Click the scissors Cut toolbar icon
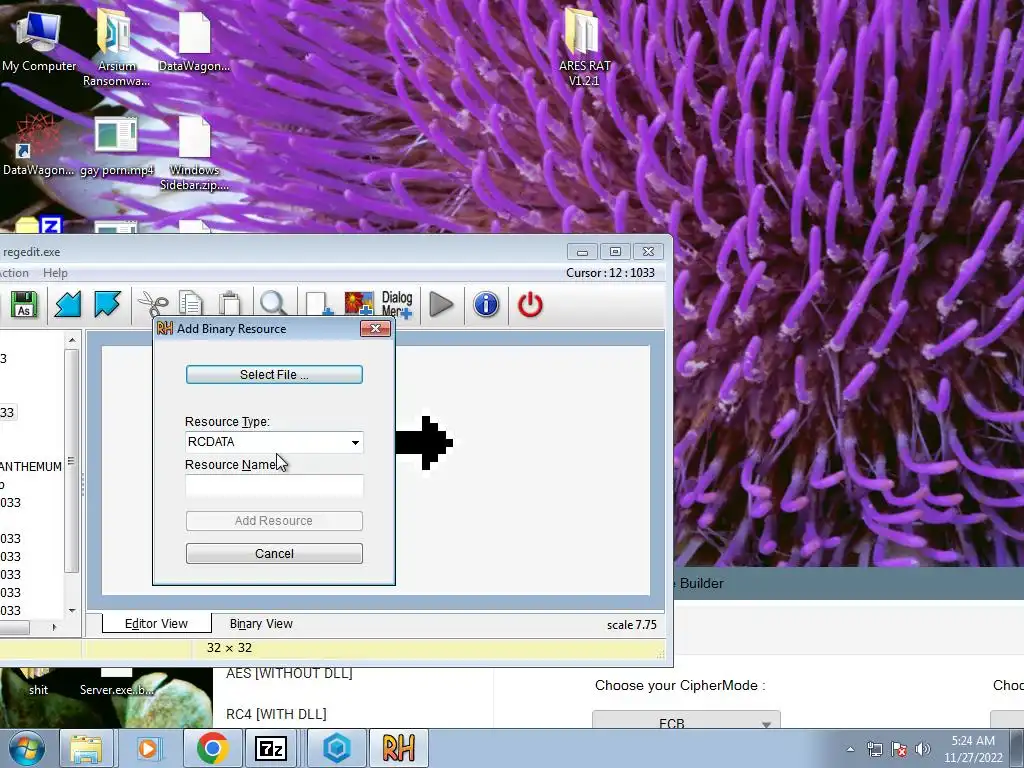Screen dimensions: 1024x768 153,305
